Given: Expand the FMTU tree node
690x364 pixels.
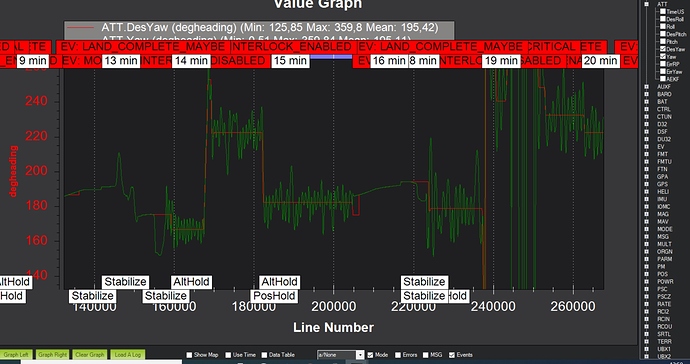Looking at the screenshot, I should tap(646, 162).
